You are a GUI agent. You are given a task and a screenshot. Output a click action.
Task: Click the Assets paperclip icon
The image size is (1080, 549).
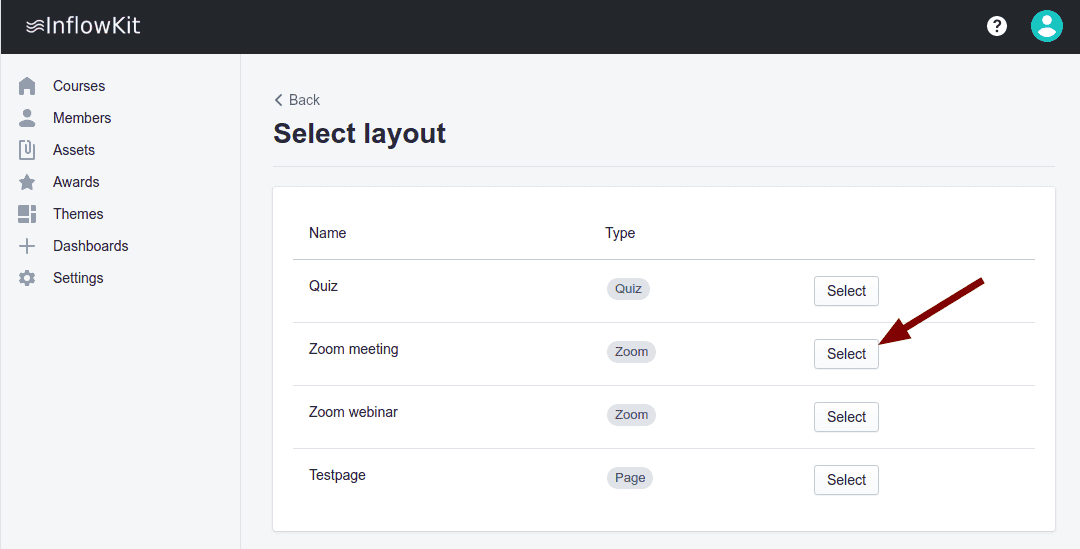point(27,150)
